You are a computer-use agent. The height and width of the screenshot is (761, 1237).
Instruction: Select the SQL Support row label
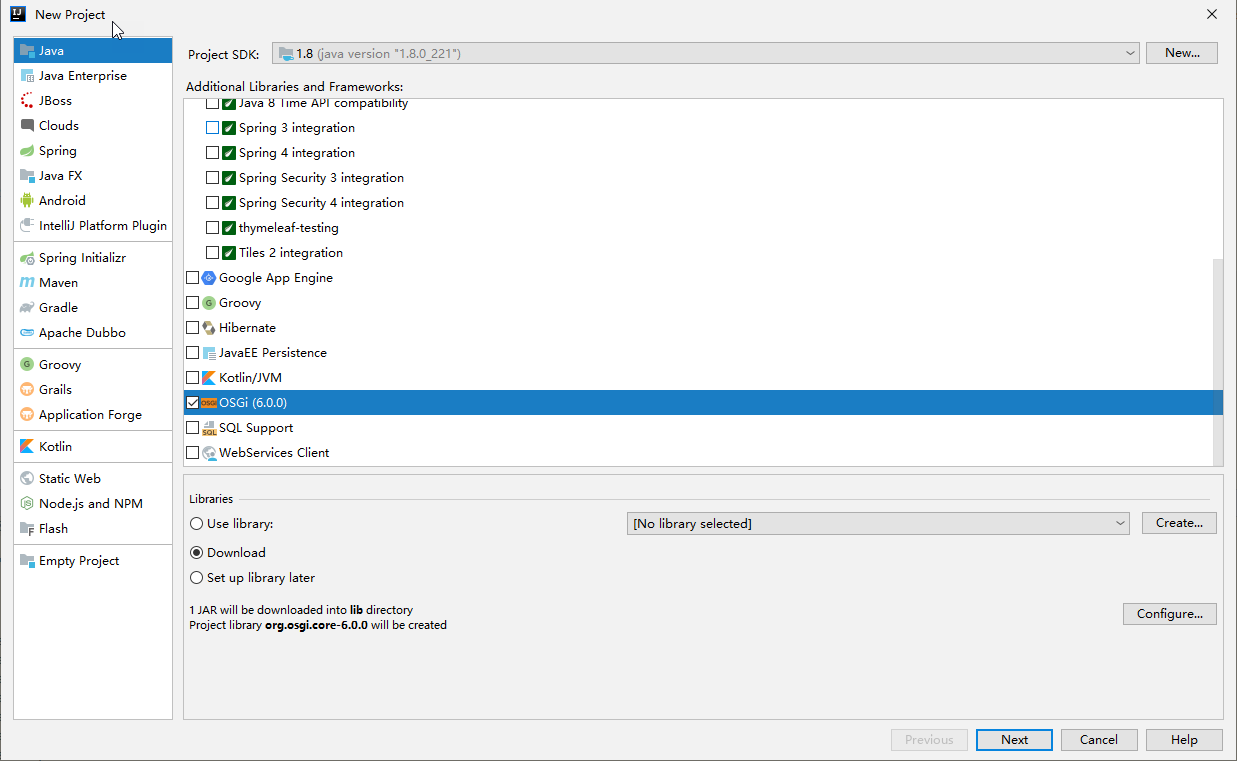(256, 428)
